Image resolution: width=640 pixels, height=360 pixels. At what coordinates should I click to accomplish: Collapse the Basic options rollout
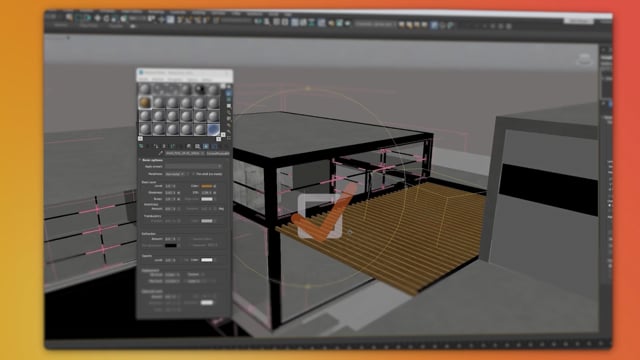pyautogui.click(x=152, y=160)
